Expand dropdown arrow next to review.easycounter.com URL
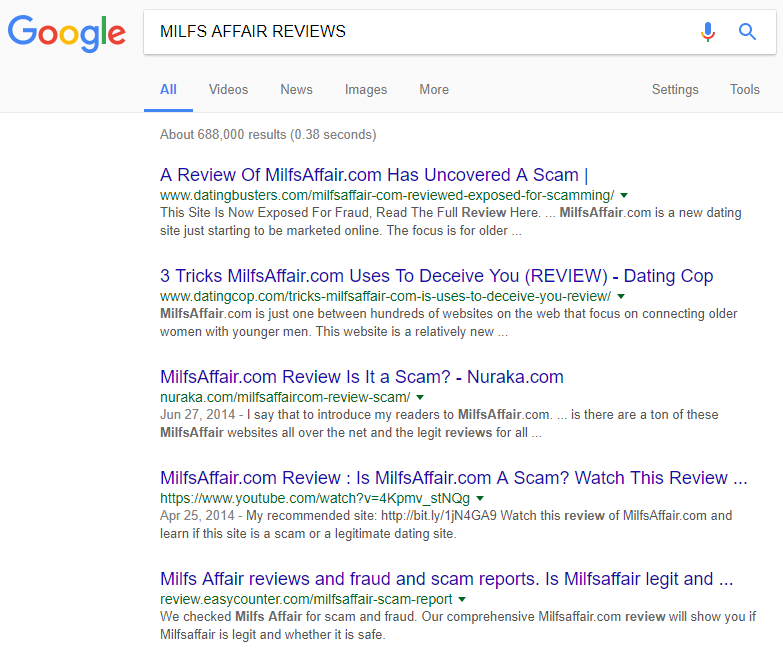 [462, 599]
